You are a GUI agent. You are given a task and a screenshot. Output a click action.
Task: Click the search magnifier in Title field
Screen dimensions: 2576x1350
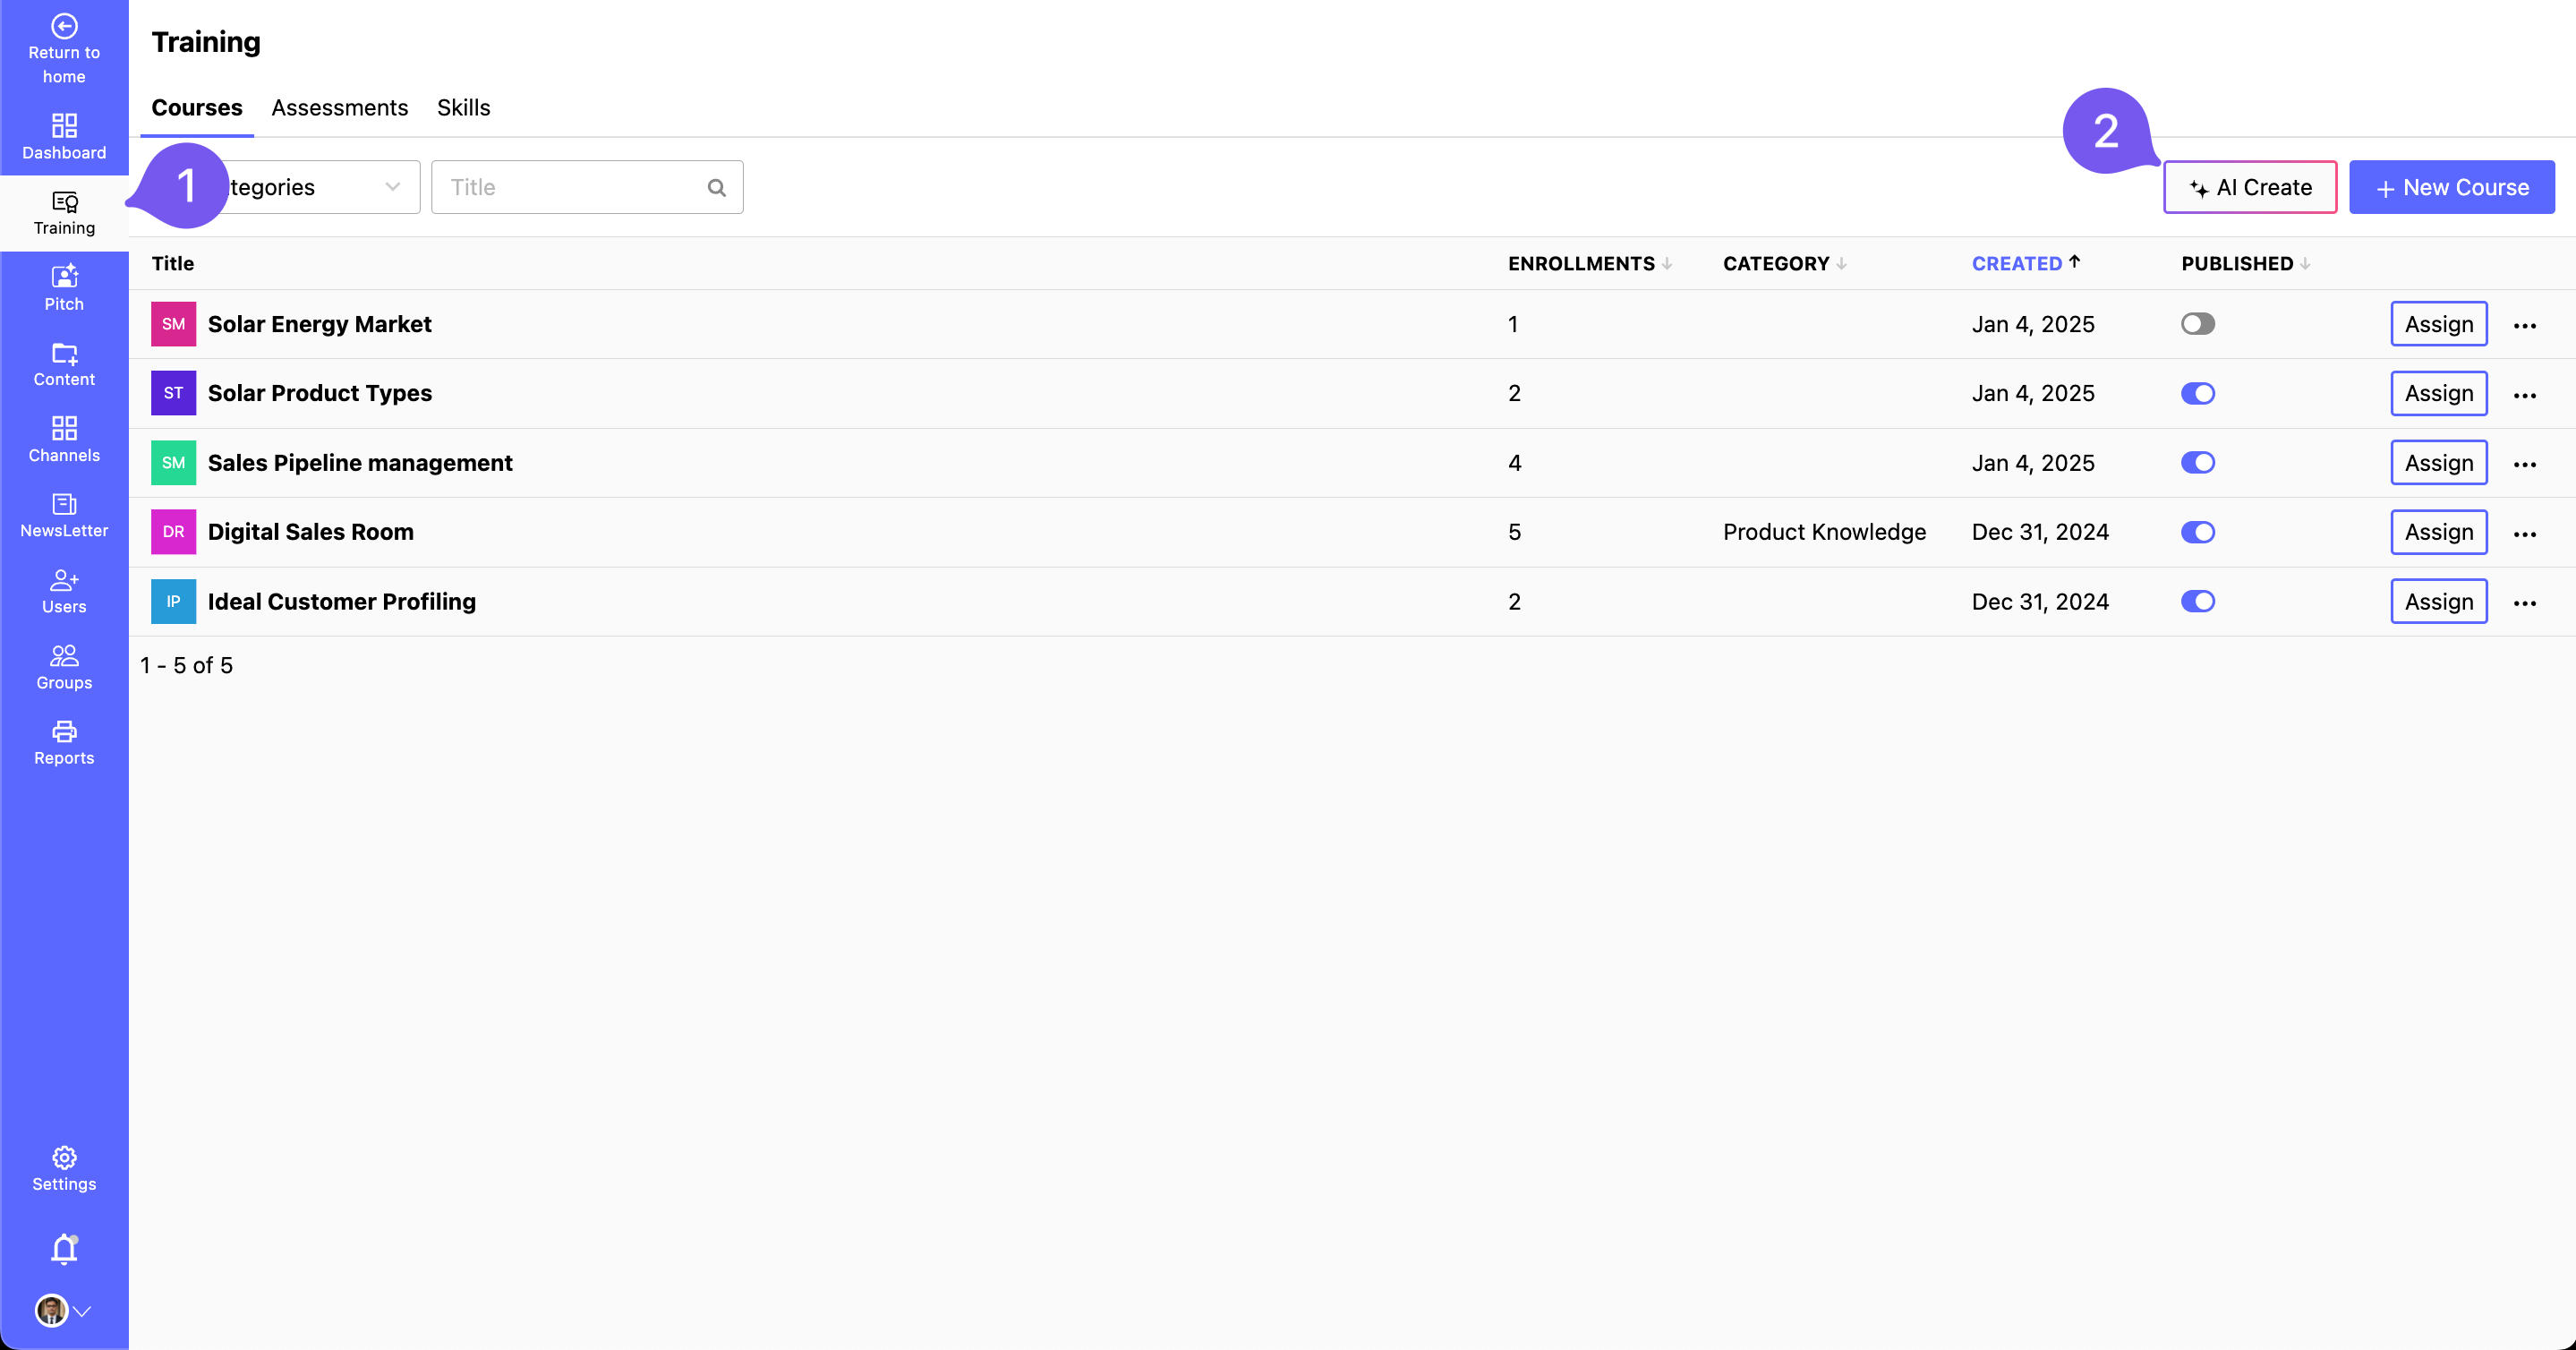716,187
